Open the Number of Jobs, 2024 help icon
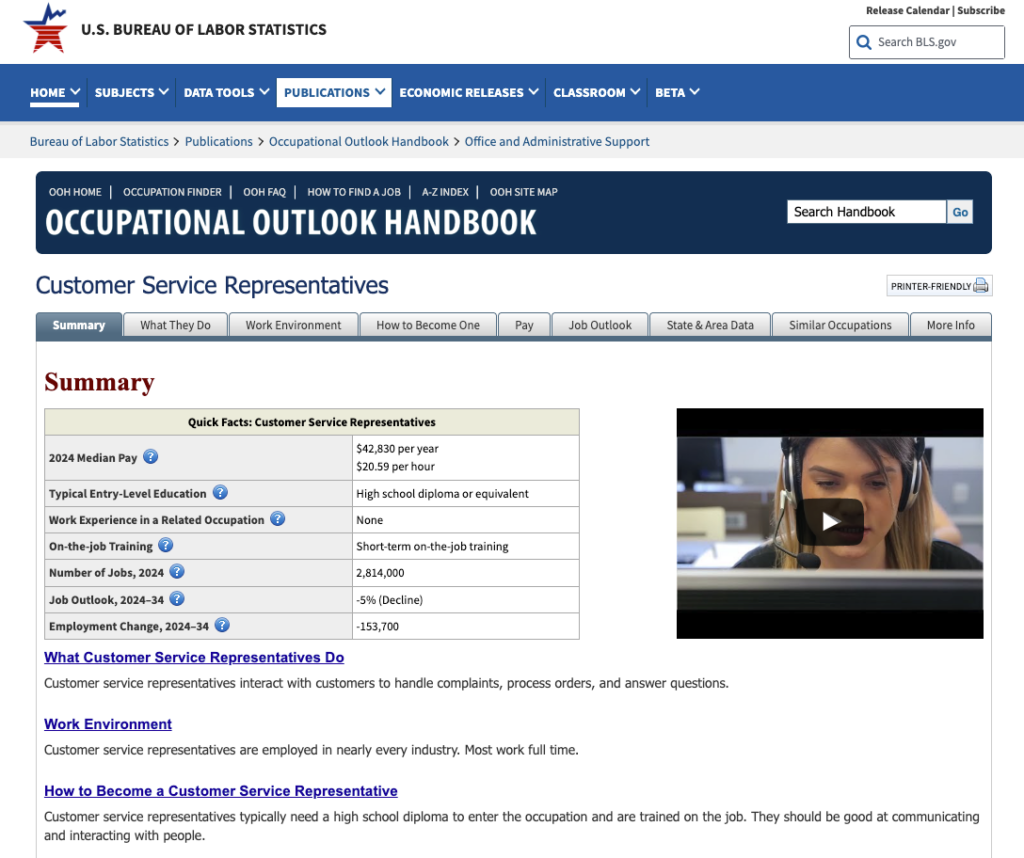 [177, 571]
